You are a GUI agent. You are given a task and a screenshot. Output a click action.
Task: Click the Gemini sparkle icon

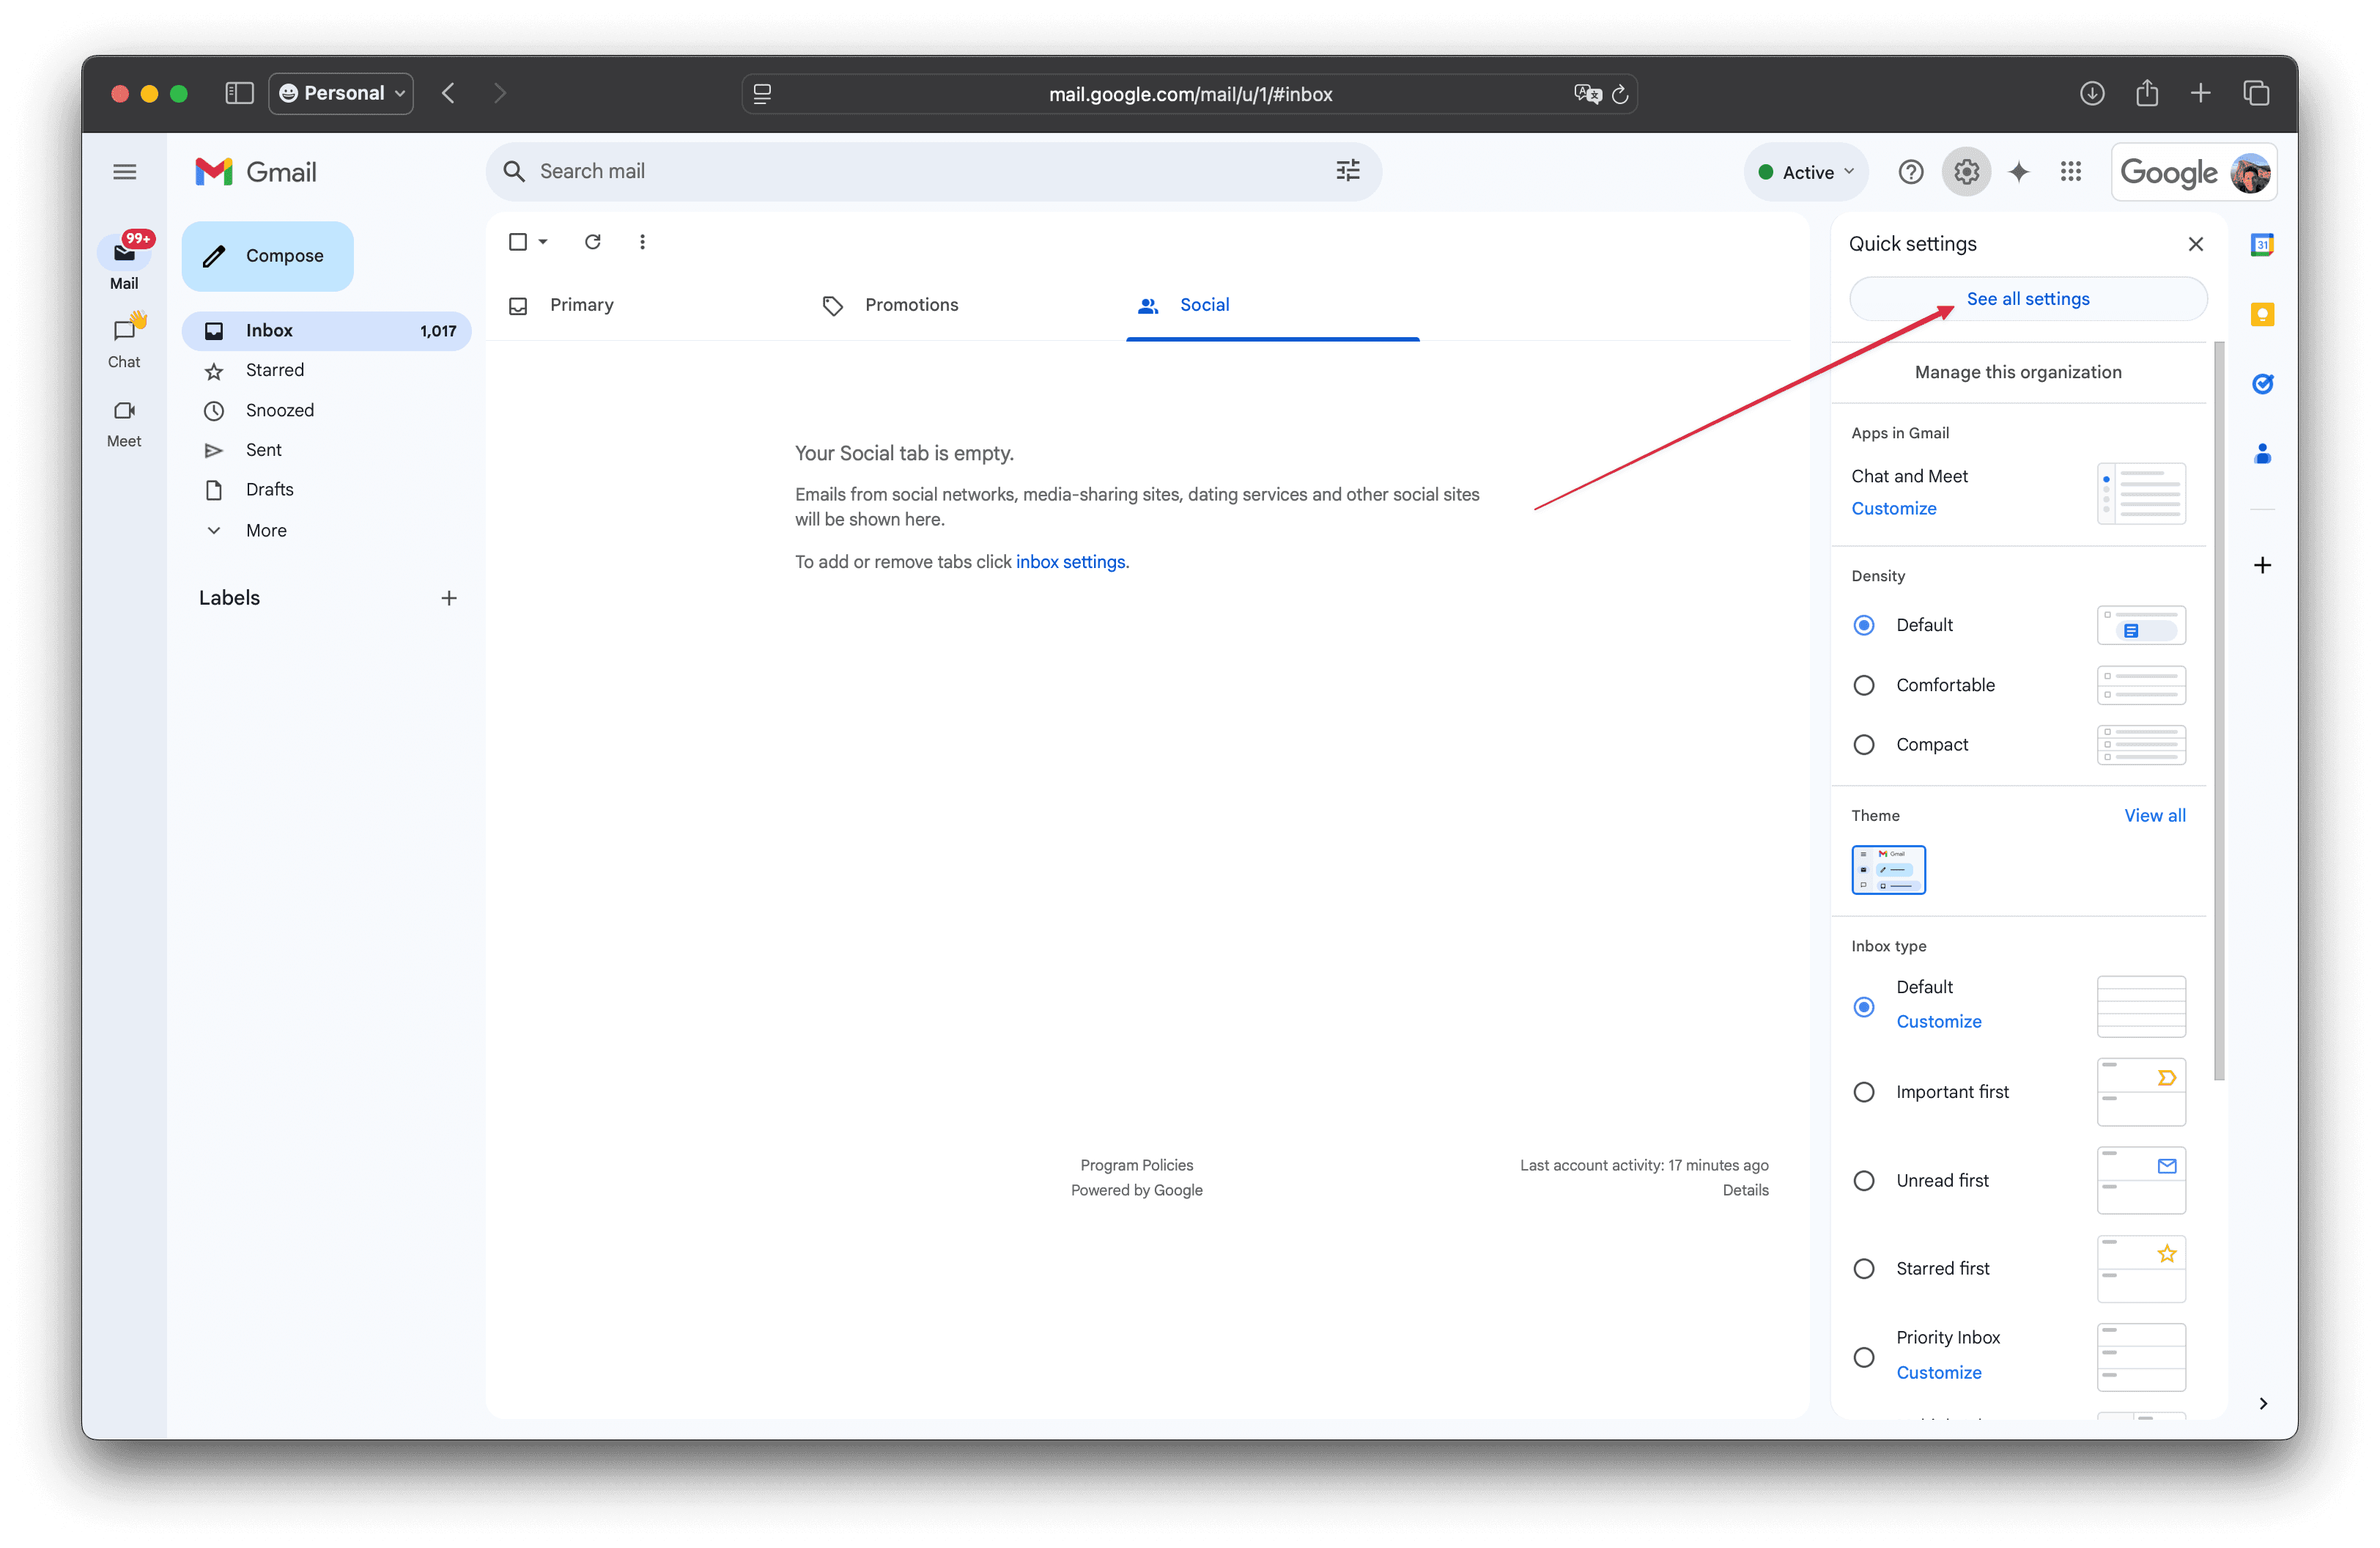[2019, 171]
